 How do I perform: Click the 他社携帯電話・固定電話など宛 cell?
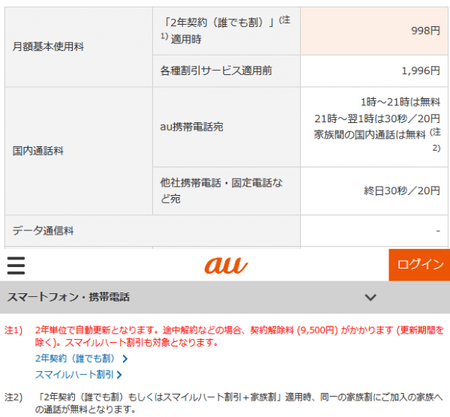(x=226, y=191)
